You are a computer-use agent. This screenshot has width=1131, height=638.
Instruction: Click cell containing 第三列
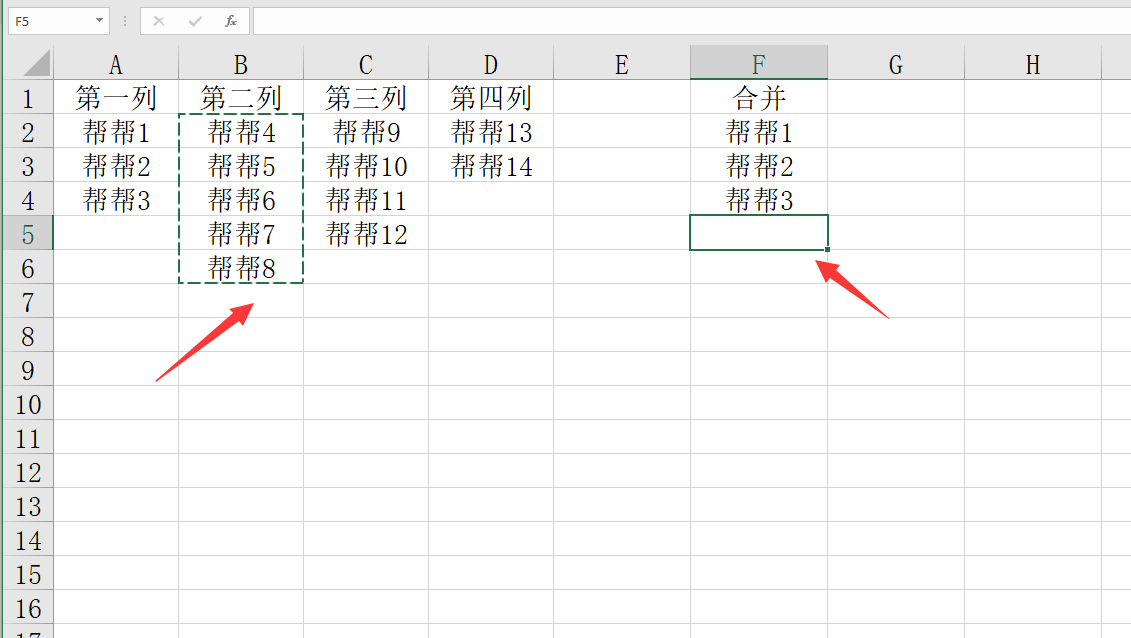point(366,97)
